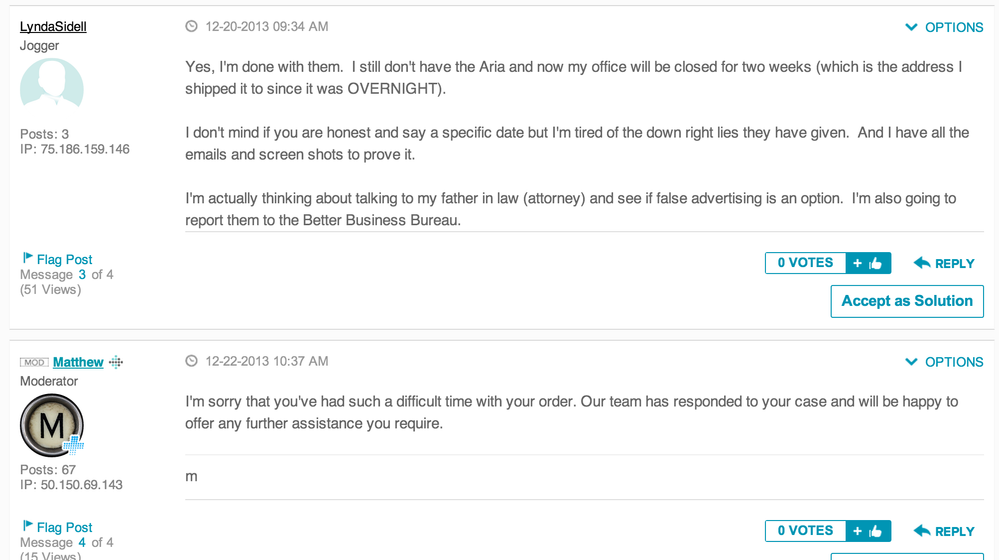Viewport: 999px width, 560px height.
Task: View the 0 VOTES count on message 4
Action: pos(805,531)
